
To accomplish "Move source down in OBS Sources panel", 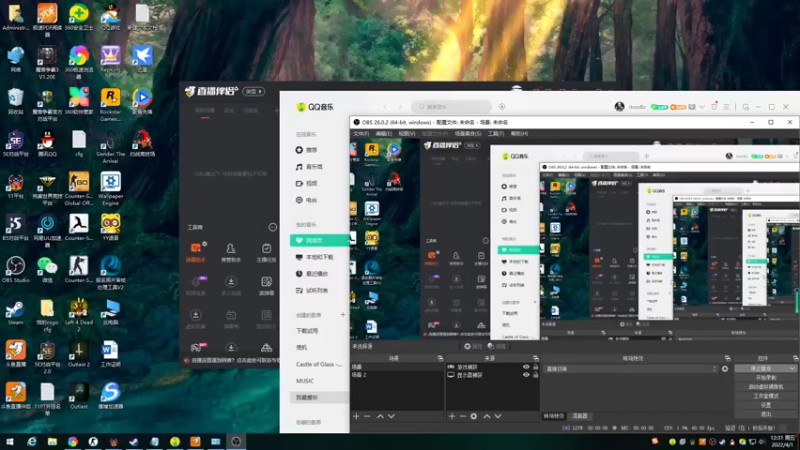I will tap(498, 416).
